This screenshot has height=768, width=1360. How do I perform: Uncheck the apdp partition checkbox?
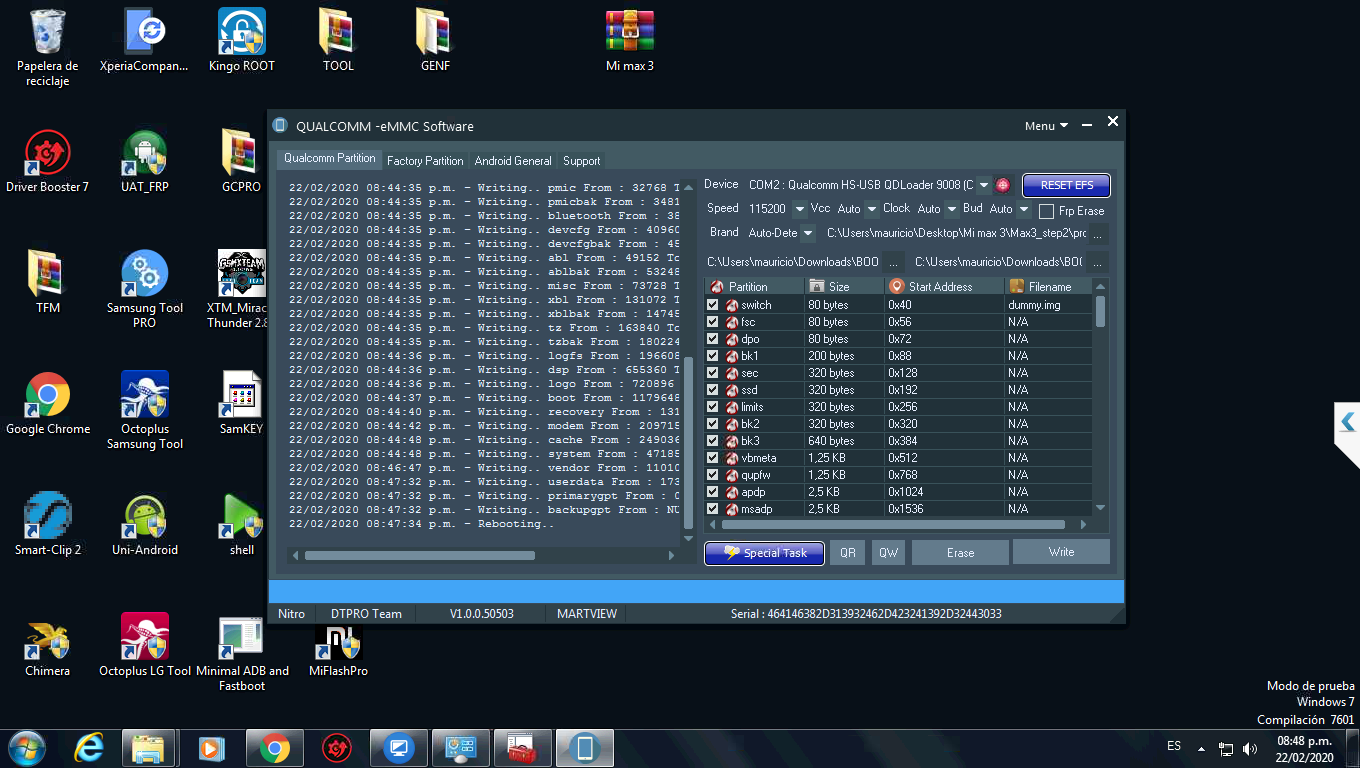(x=713, y=492)
